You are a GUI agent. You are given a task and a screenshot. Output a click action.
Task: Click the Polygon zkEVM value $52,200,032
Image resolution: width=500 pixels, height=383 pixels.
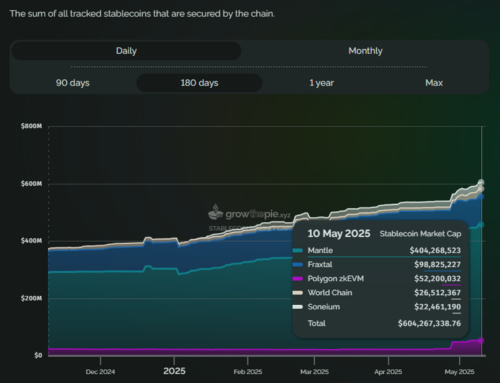pyautogui.click(x=437, y=279)
